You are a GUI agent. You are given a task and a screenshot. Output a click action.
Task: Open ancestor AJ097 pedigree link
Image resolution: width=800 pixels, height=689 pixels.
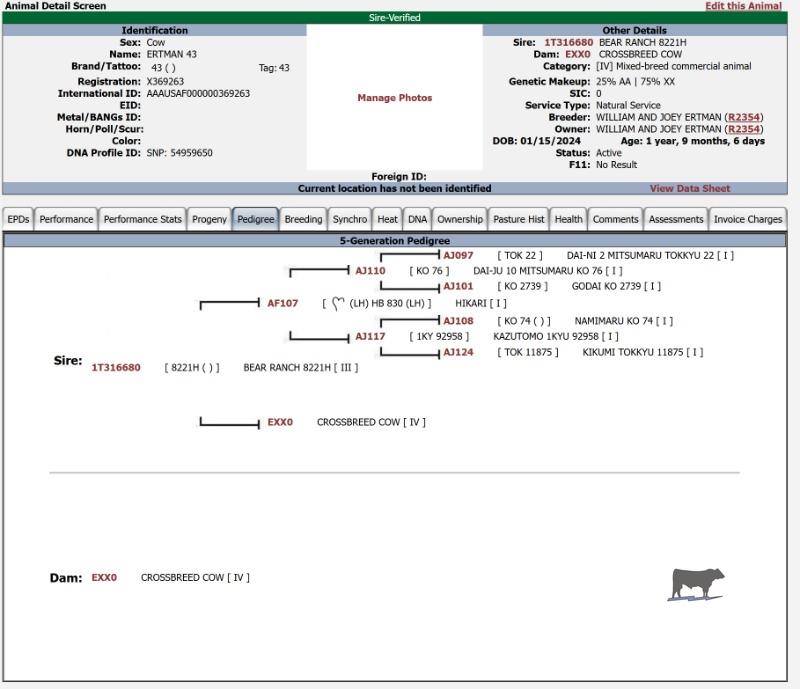[x=458, y=256]
